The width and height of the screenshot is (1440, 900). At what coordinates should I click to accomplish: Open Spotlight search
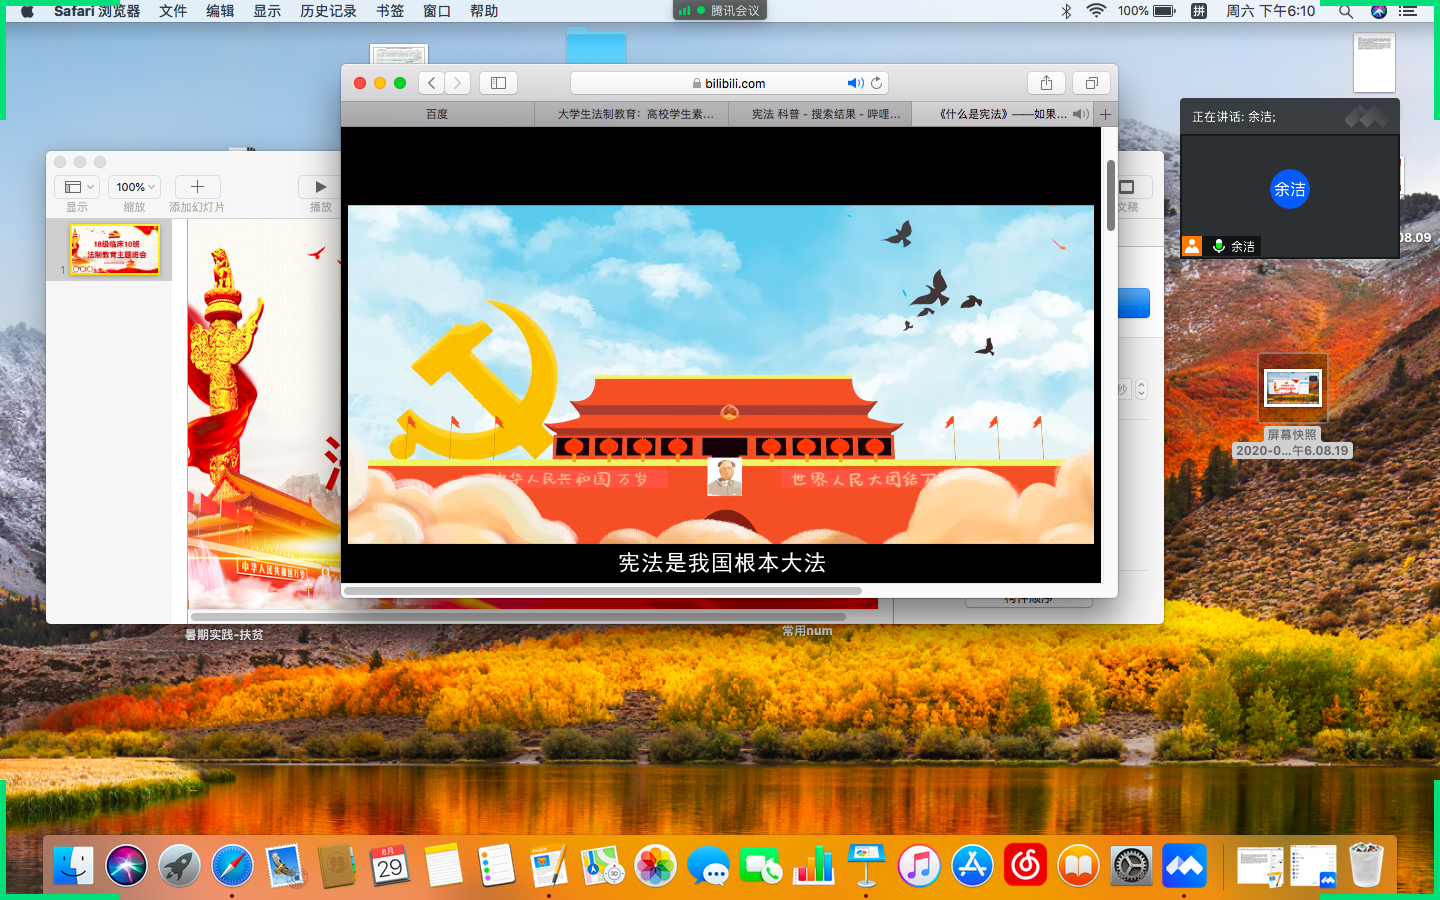pos(1346,11)
